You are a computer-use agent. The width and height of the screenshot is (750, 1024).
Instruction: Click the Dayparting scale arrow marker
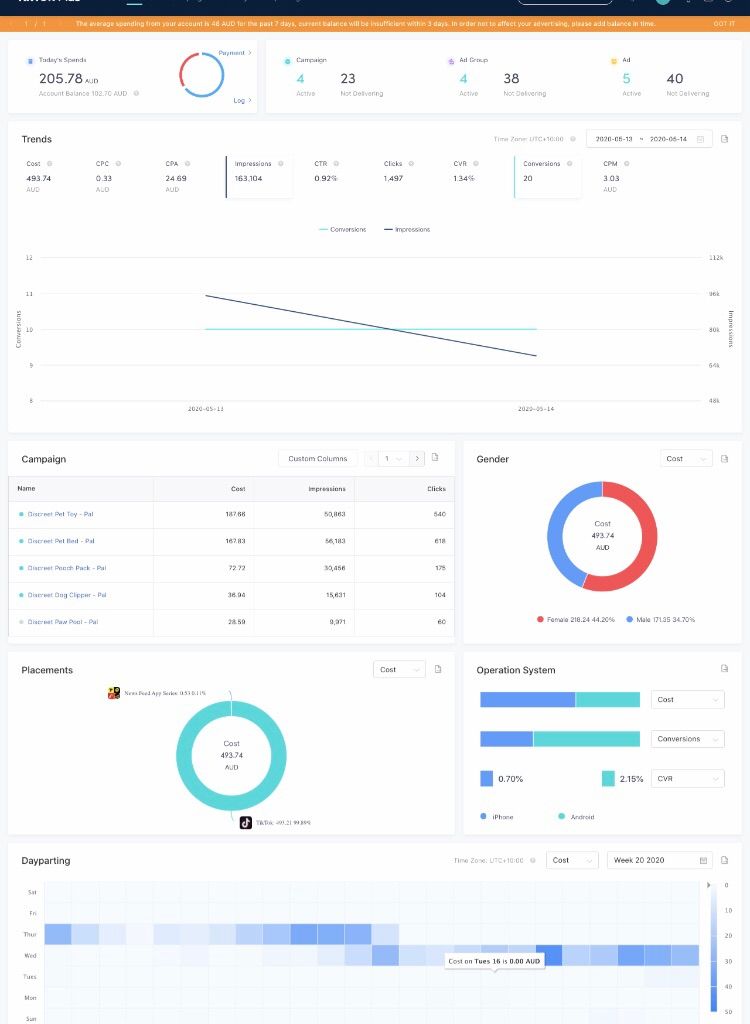point(709,885)
